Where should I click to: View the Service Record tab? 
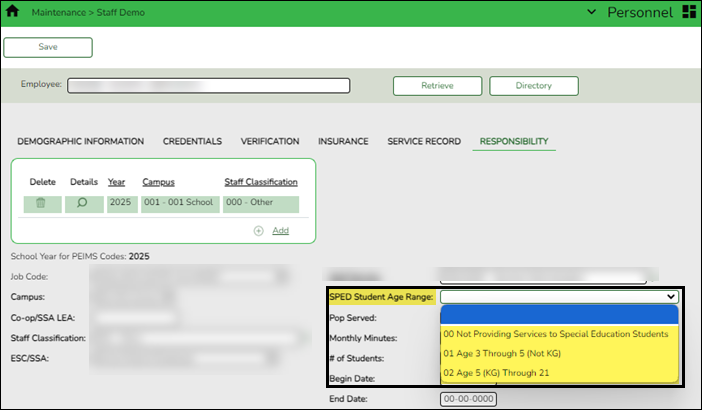423,142
